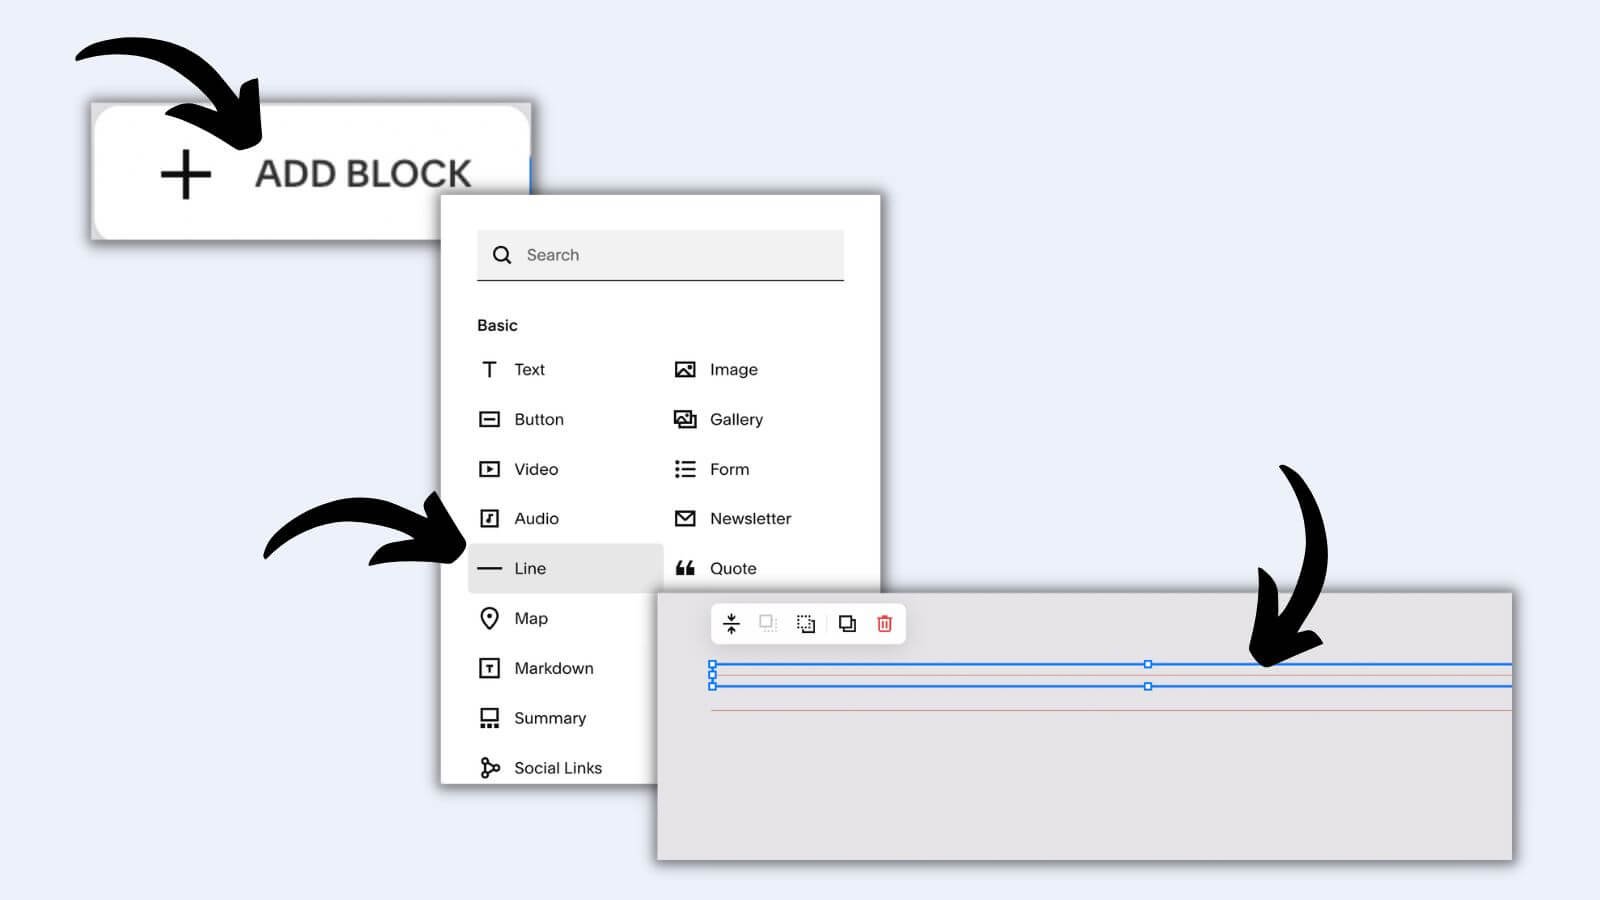Select the Text block label
The image size is (1600, 900).
pyautogui.click(x=529, y=369)
